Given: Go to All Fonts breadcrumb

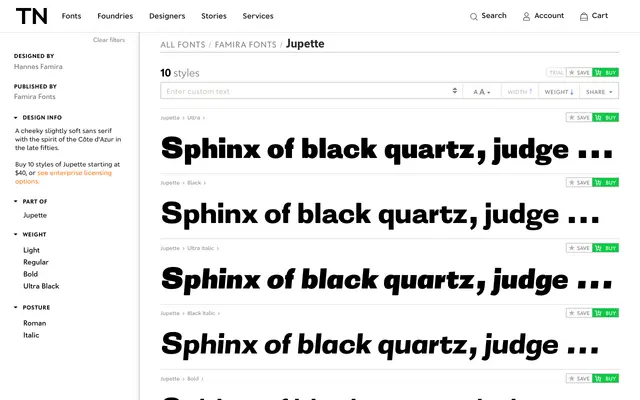Looking at the screenshot, I should (182, 44).
